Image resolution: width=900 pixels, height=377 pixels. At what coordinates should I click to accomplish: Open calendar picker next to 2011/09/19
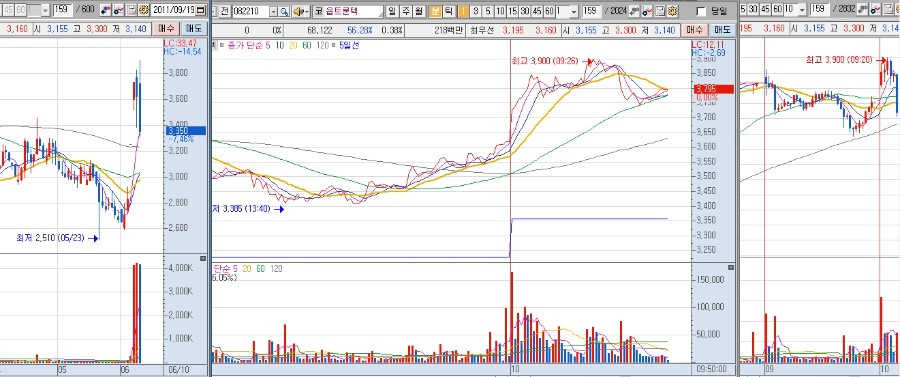click(200, 11)
